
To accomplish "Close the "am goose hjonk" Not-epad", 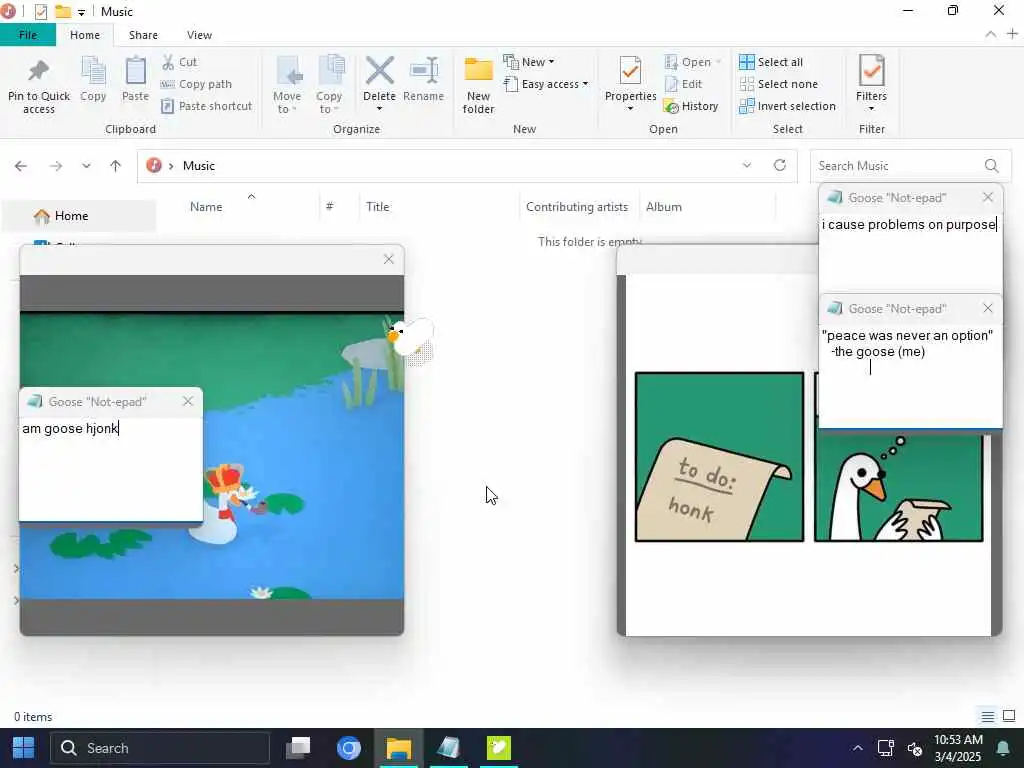I will click(188, 401).
